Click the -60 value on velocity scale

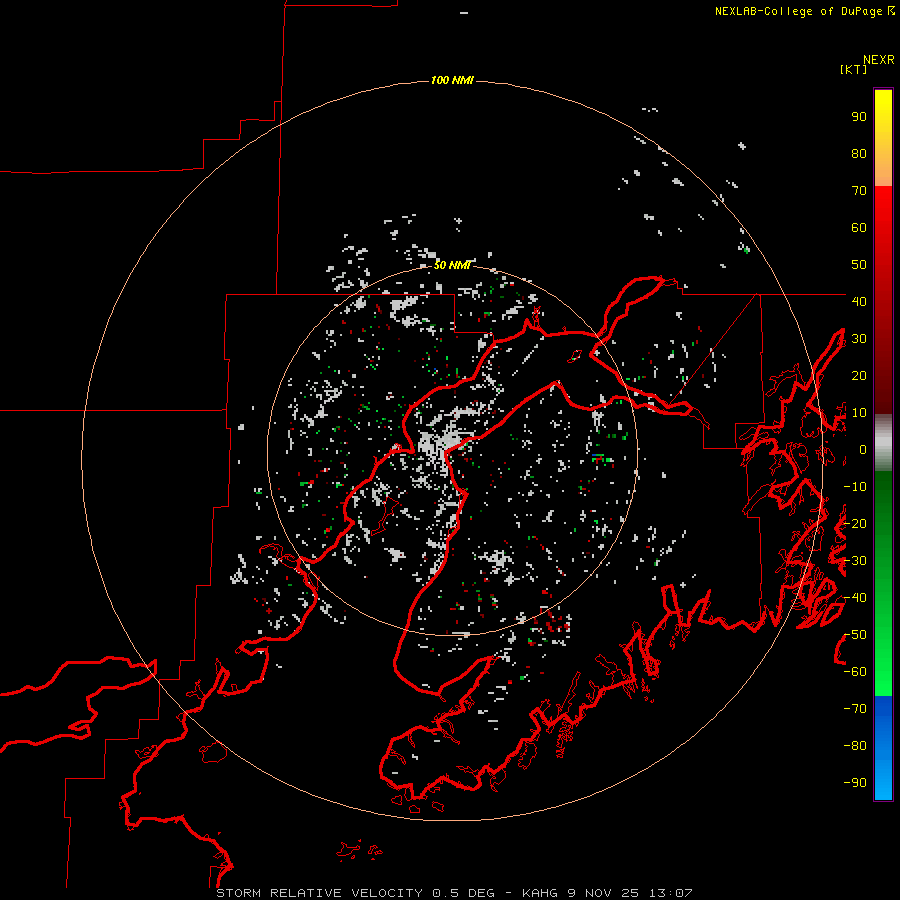[855, 672]
